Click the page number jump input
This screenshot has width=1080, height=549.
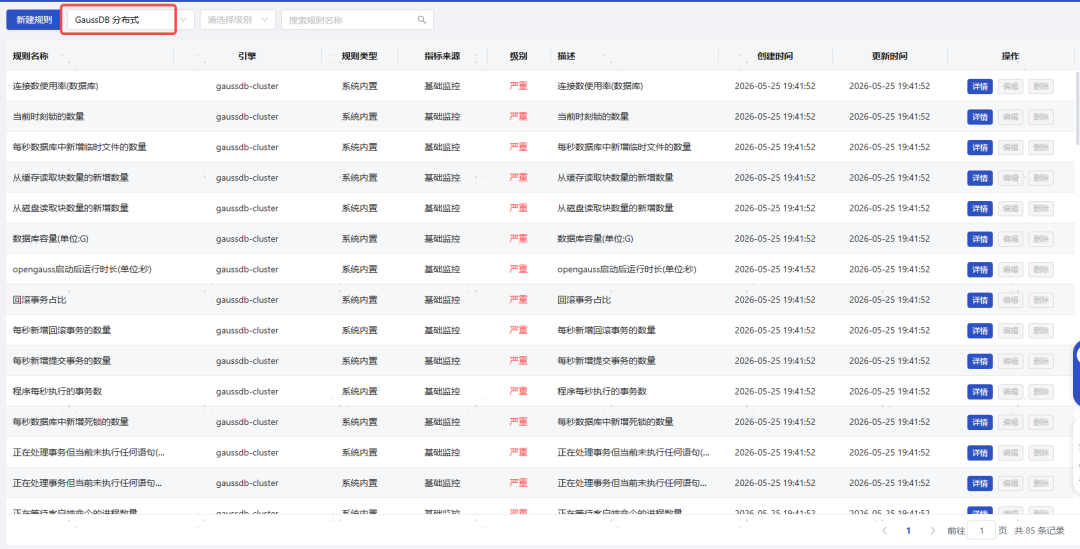tap(982, 530)
